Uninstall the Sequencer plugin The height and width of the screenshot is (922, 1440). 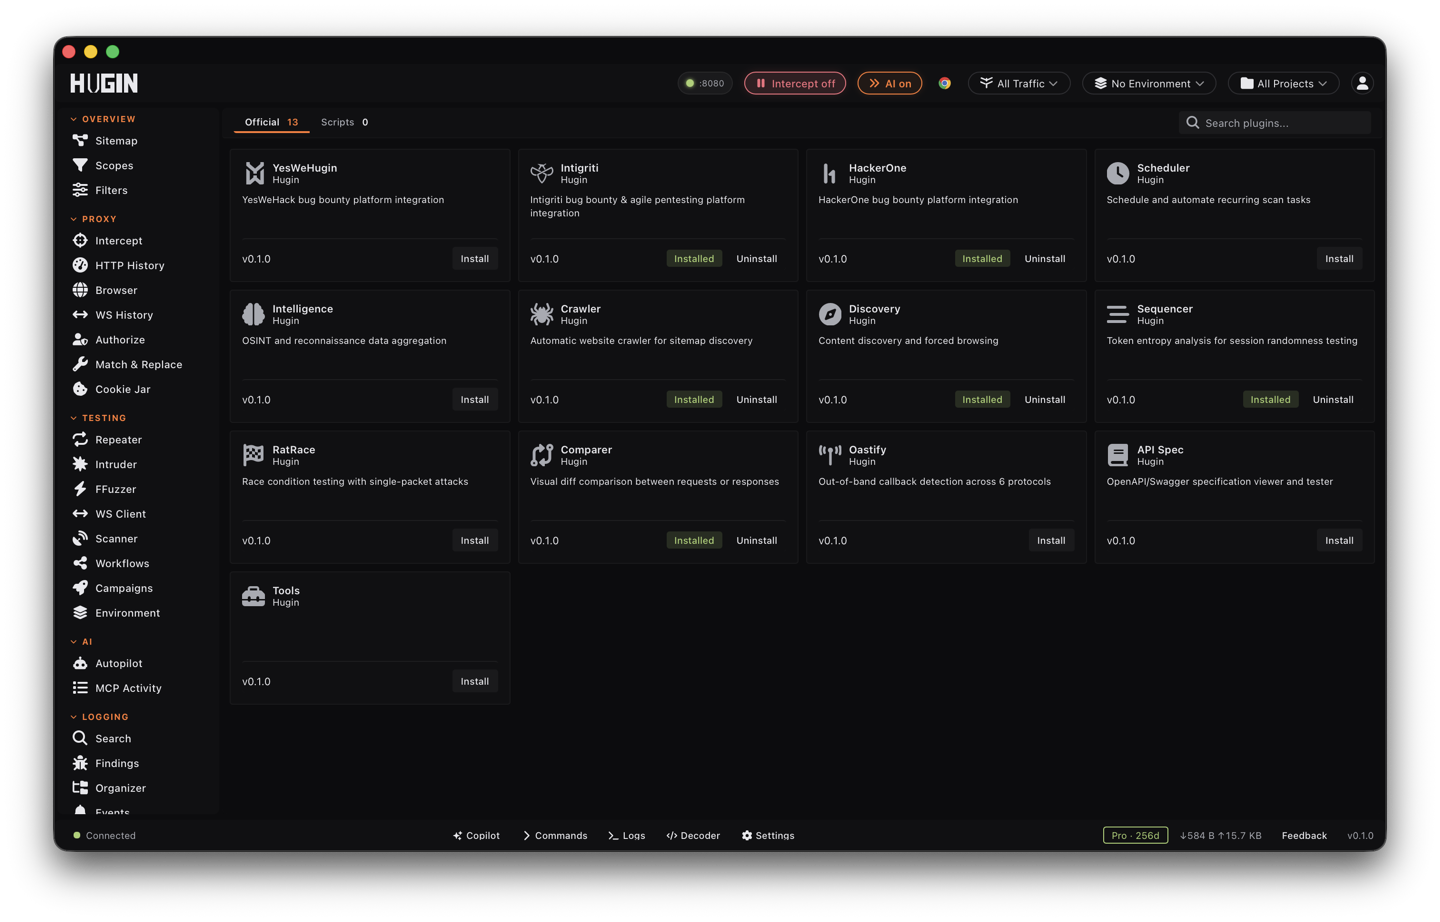[1333, 400]
